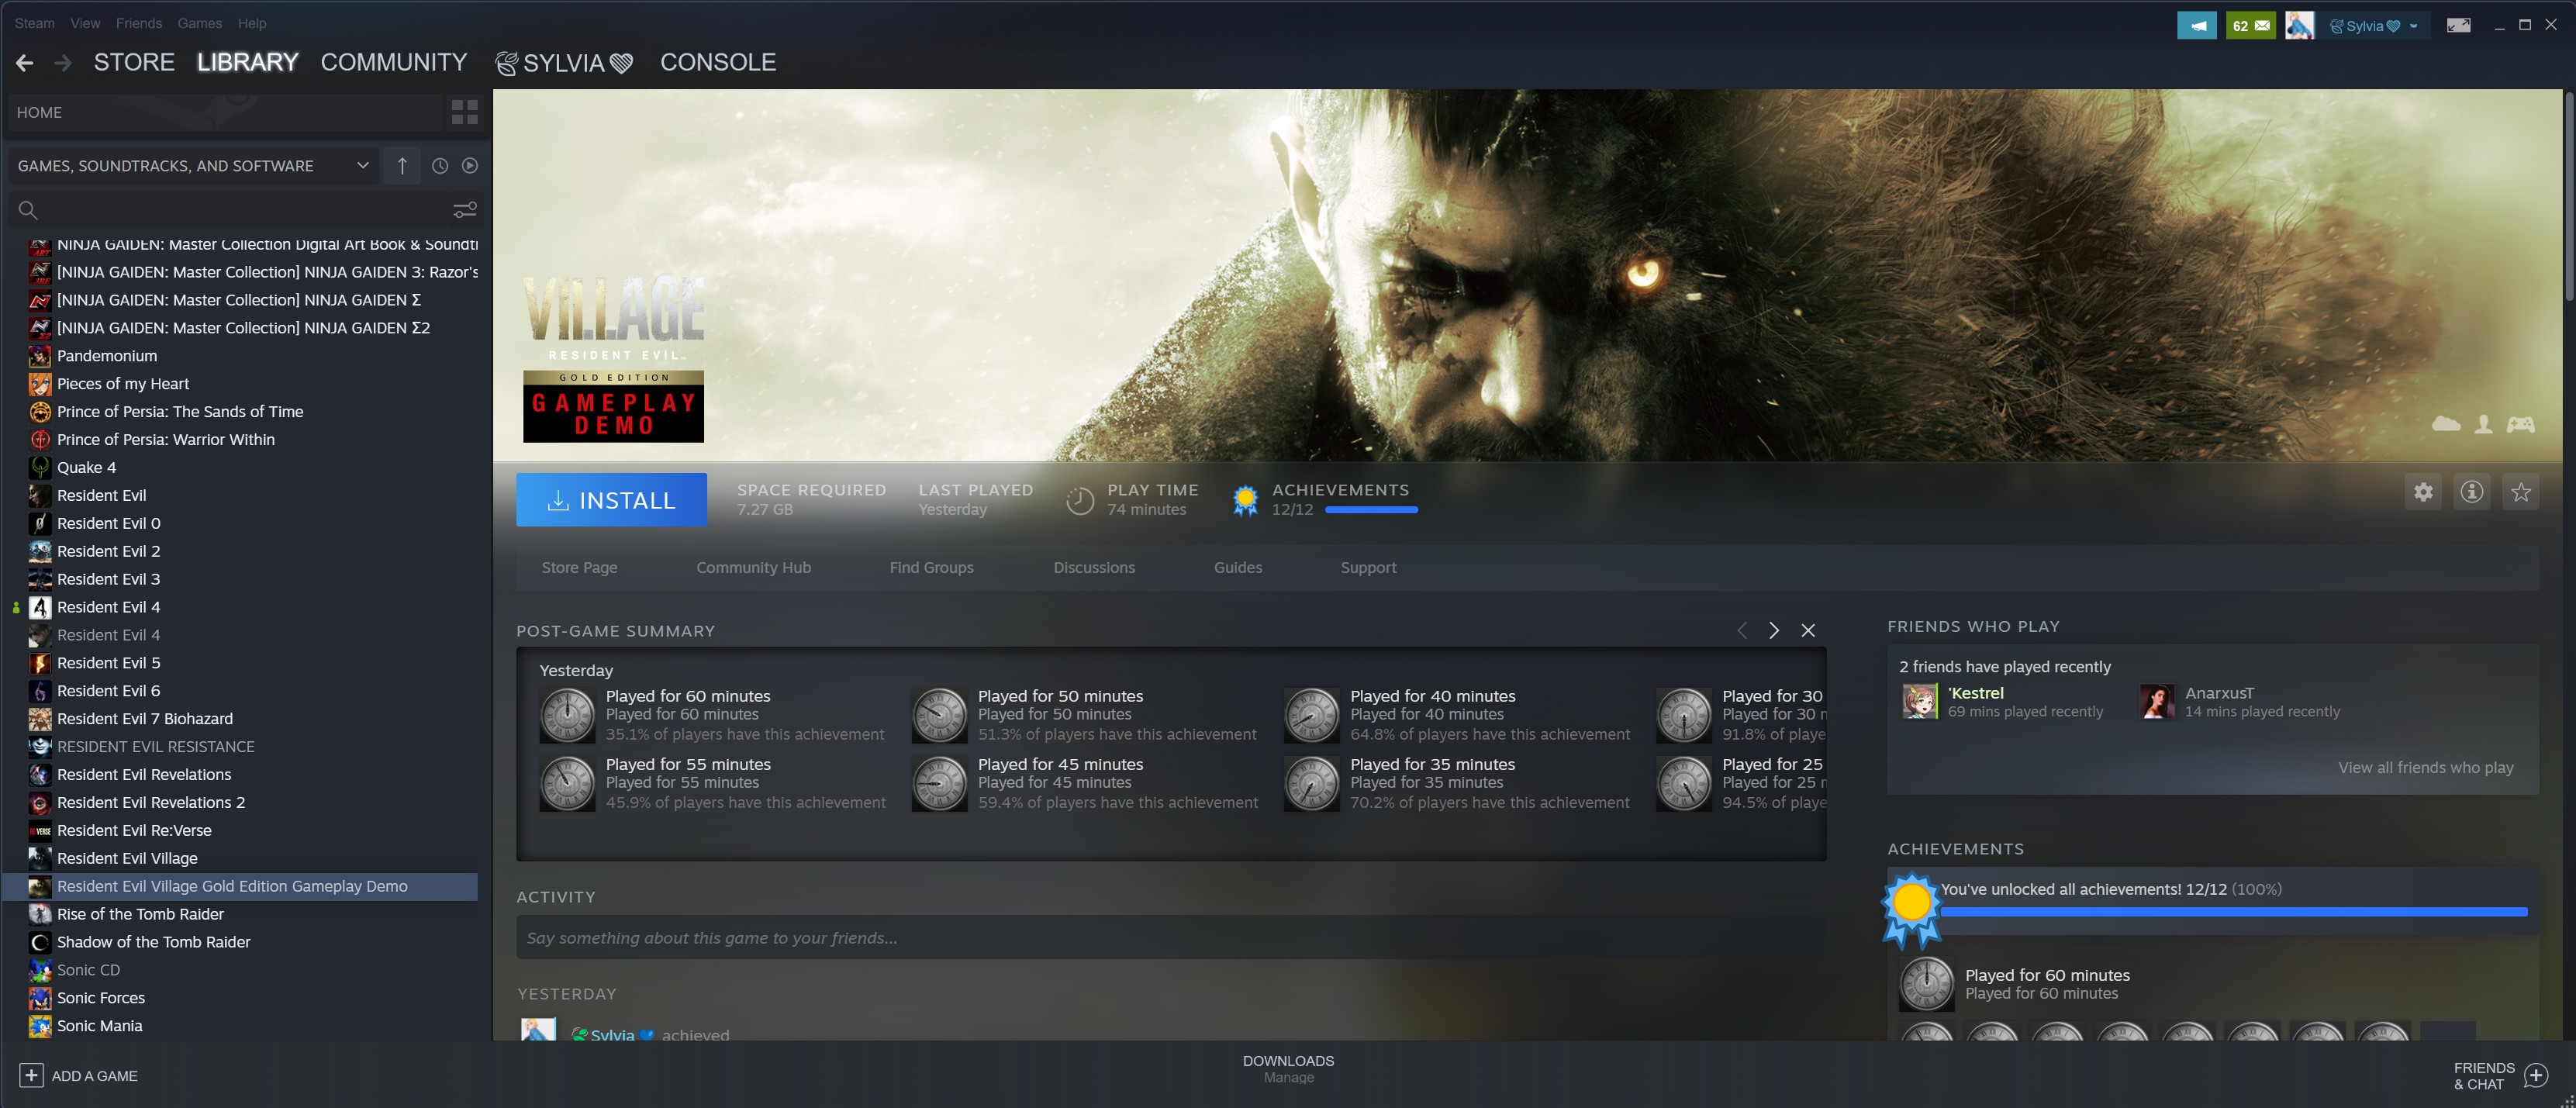
Task: Switch to the Community tab
Action: coord(393,62)
